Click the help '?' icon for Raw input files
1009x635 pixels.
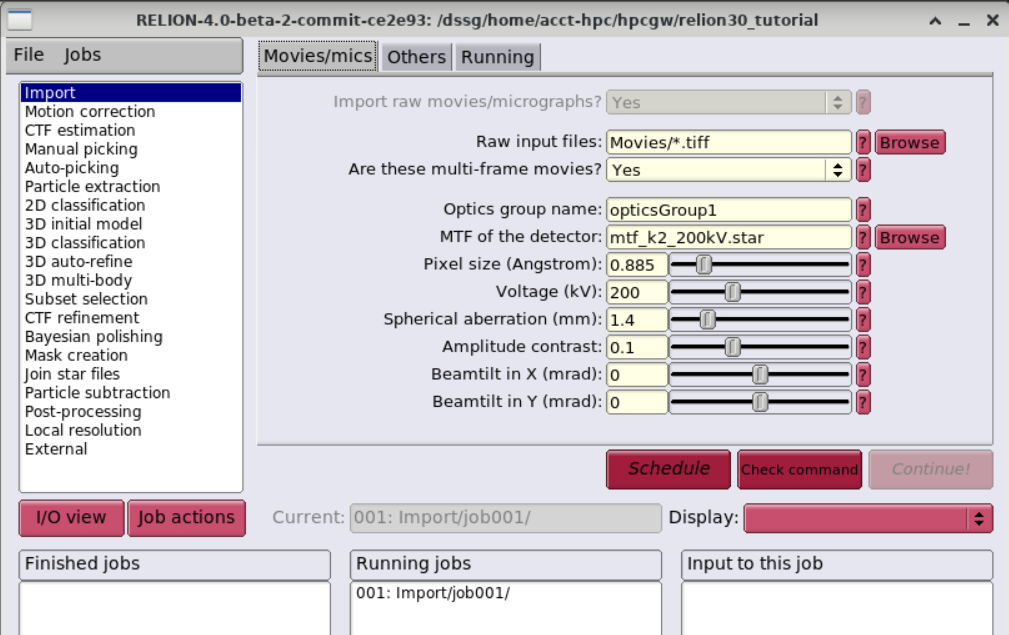point(863,142)
